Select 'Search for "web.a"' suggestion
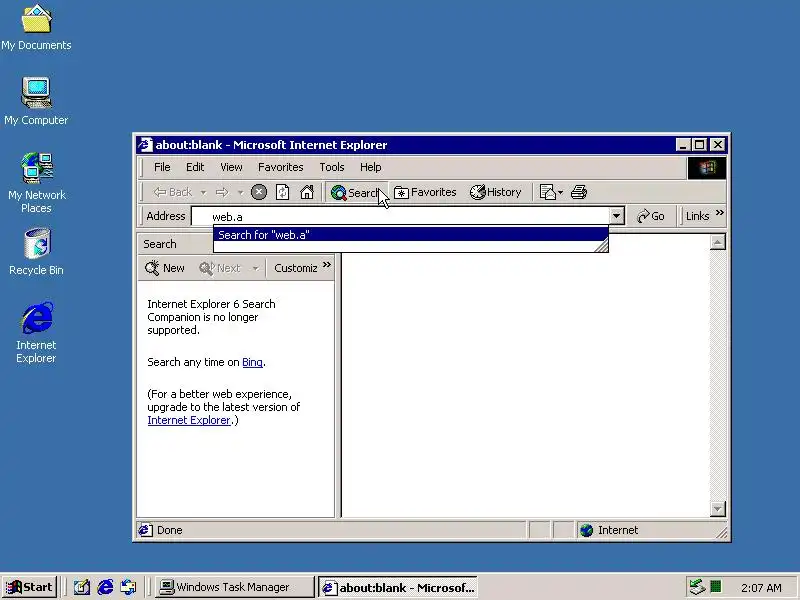 [x=411, y=235]
